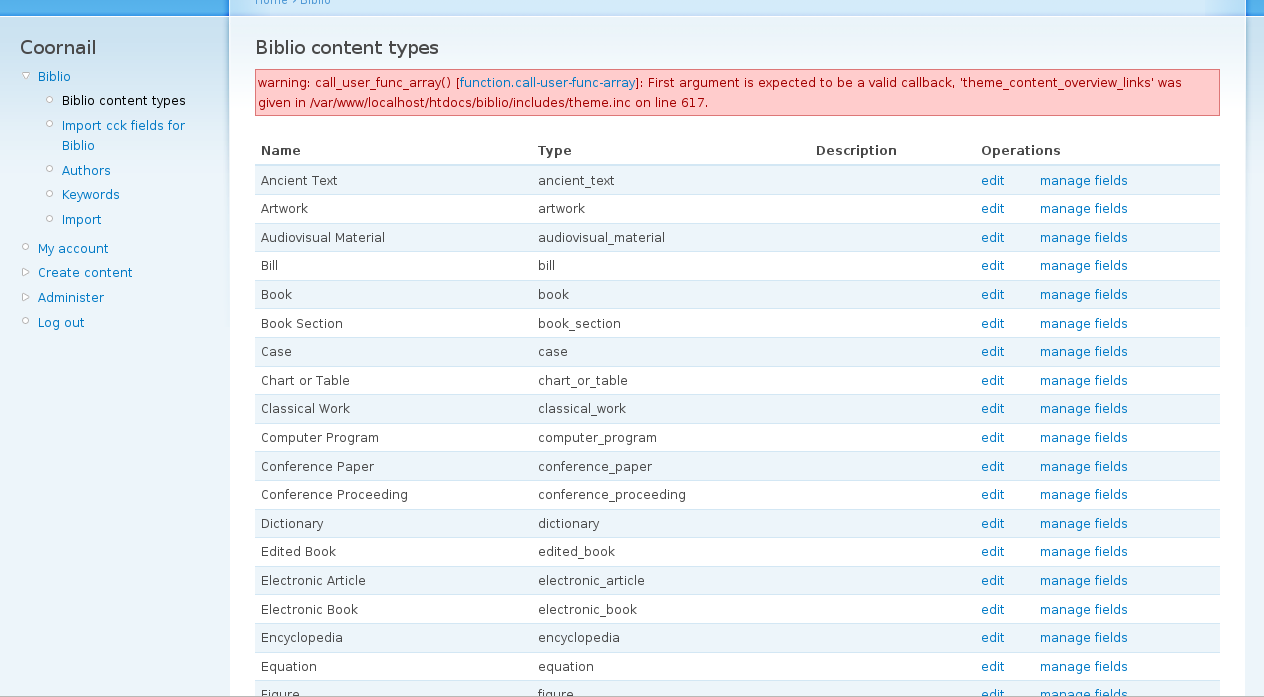Edit the Computer Program type
Image resolution: width=1264 pixels, height=697 pixels.
(992, 438)
